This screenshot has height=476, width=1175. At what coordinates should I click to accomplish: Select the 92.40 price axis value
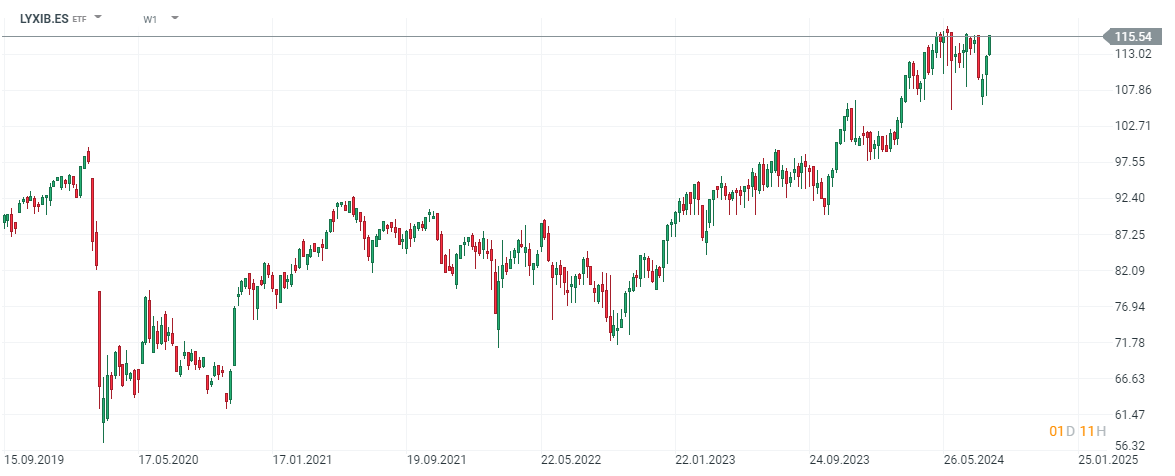[1132, 198]
